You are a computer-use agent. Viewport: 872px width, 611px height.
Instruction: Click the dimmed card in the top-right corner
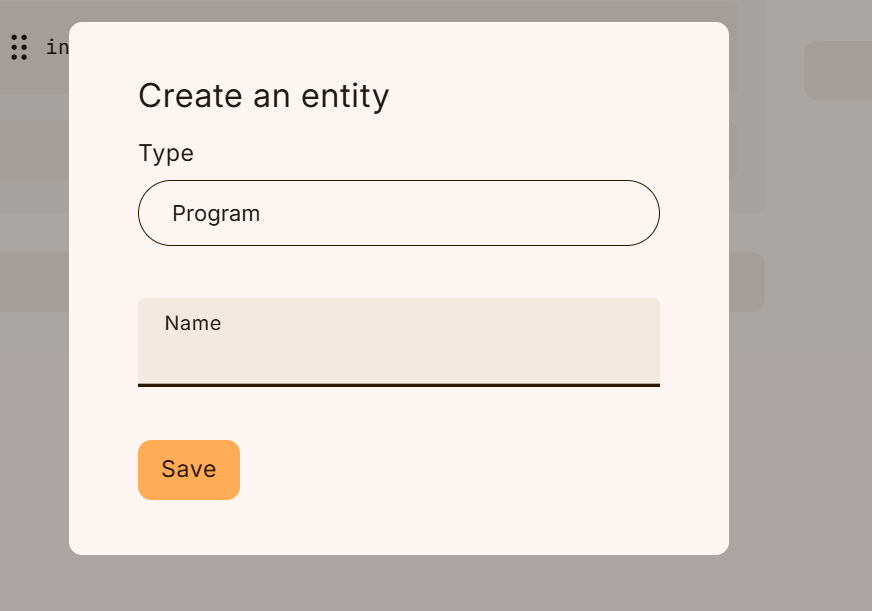838,71
